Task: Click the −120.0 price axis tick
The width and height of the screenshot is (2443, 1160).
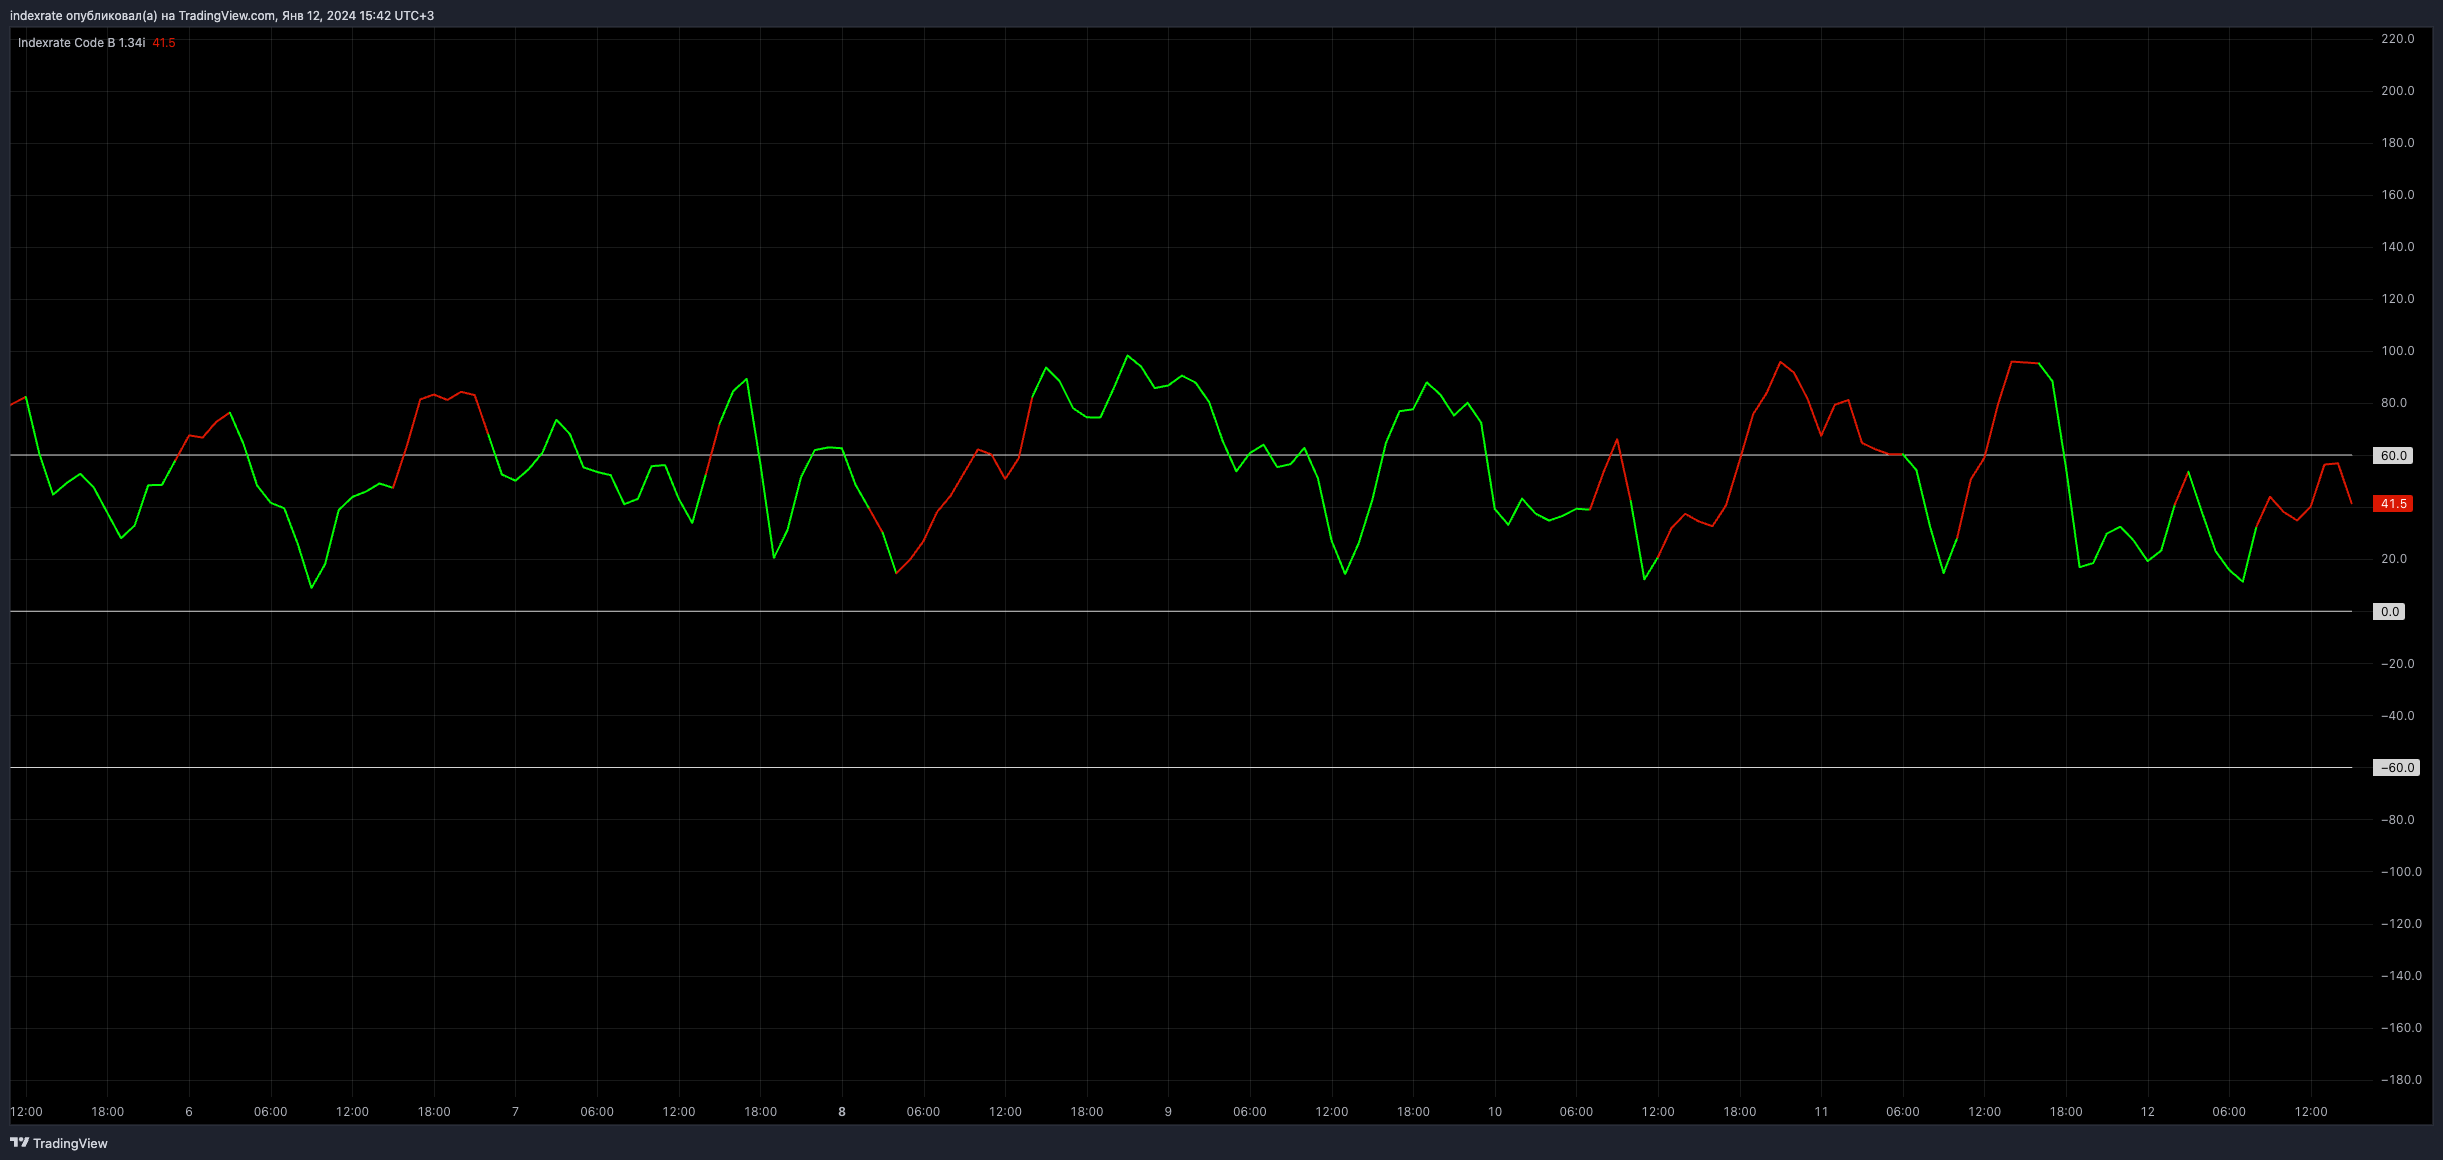Action: 2401,924
